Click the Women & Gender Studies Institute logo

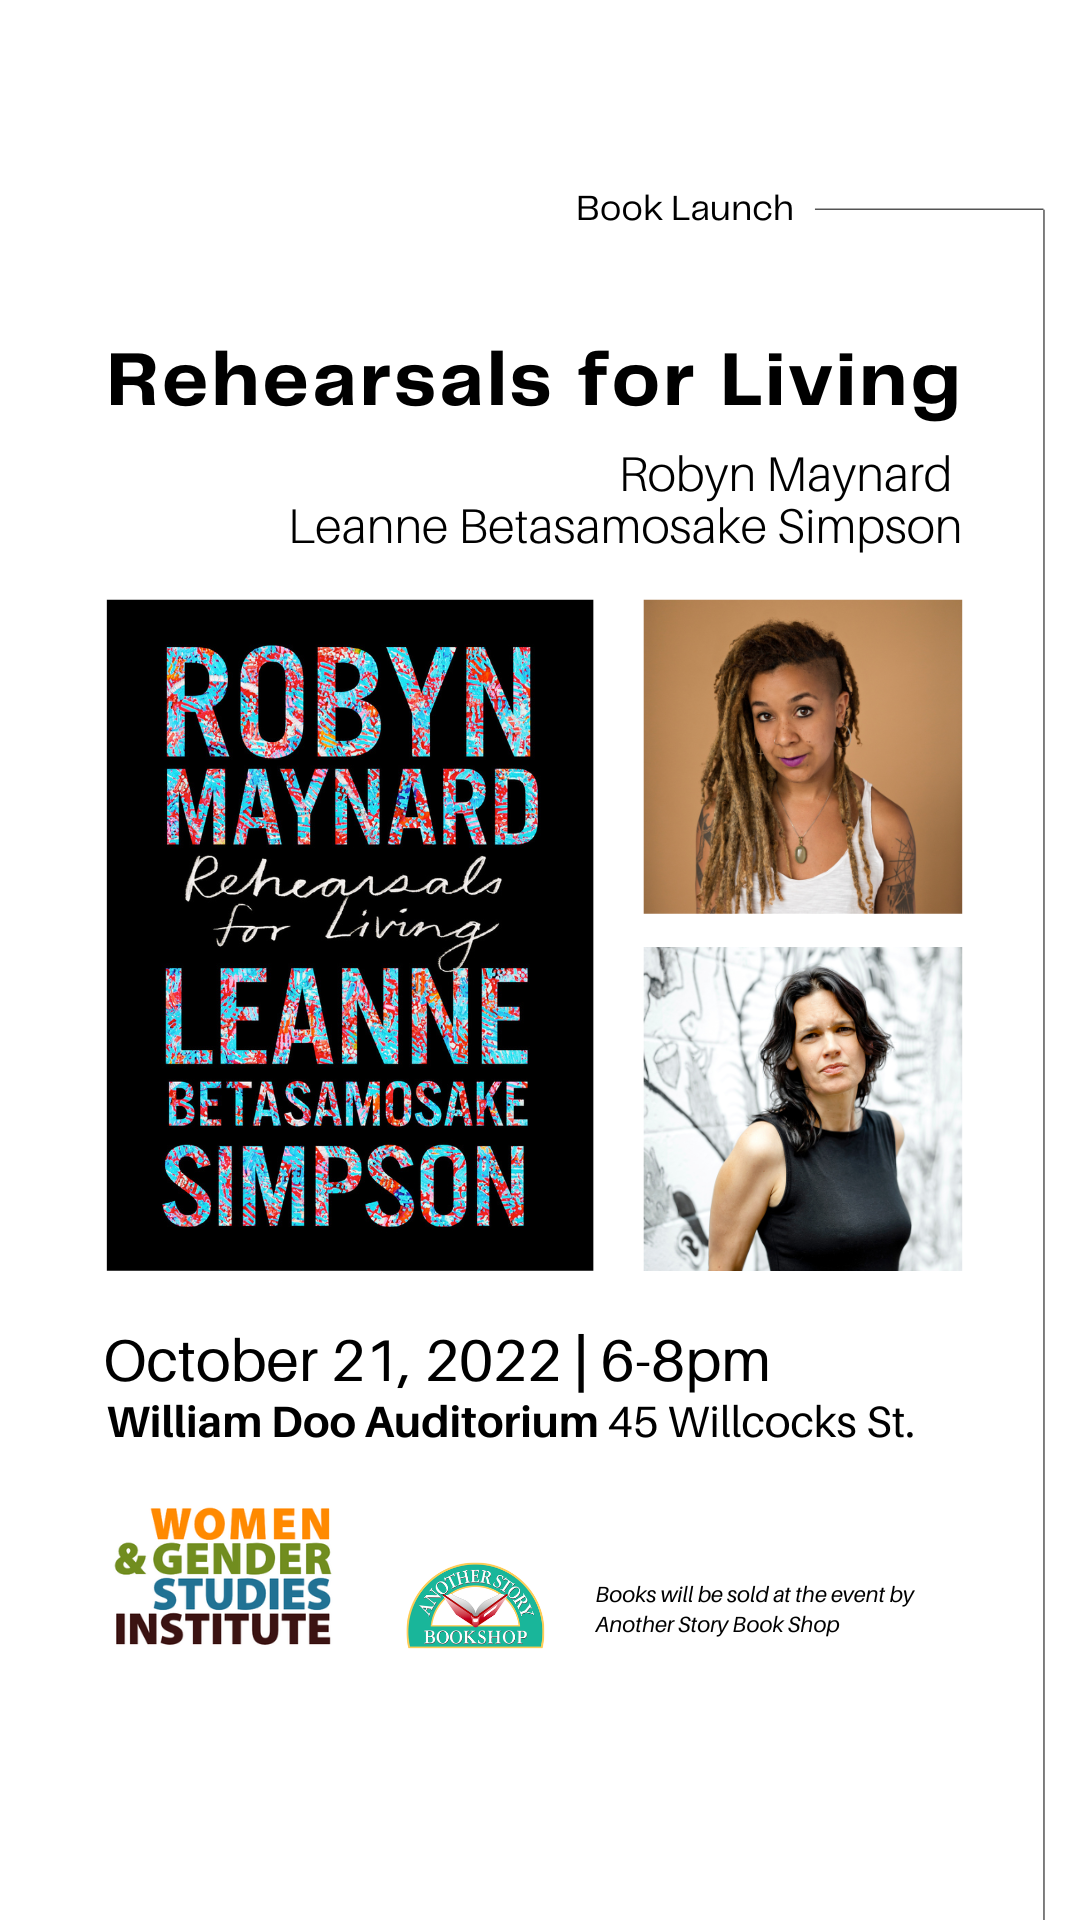(x=223, y=1576)
